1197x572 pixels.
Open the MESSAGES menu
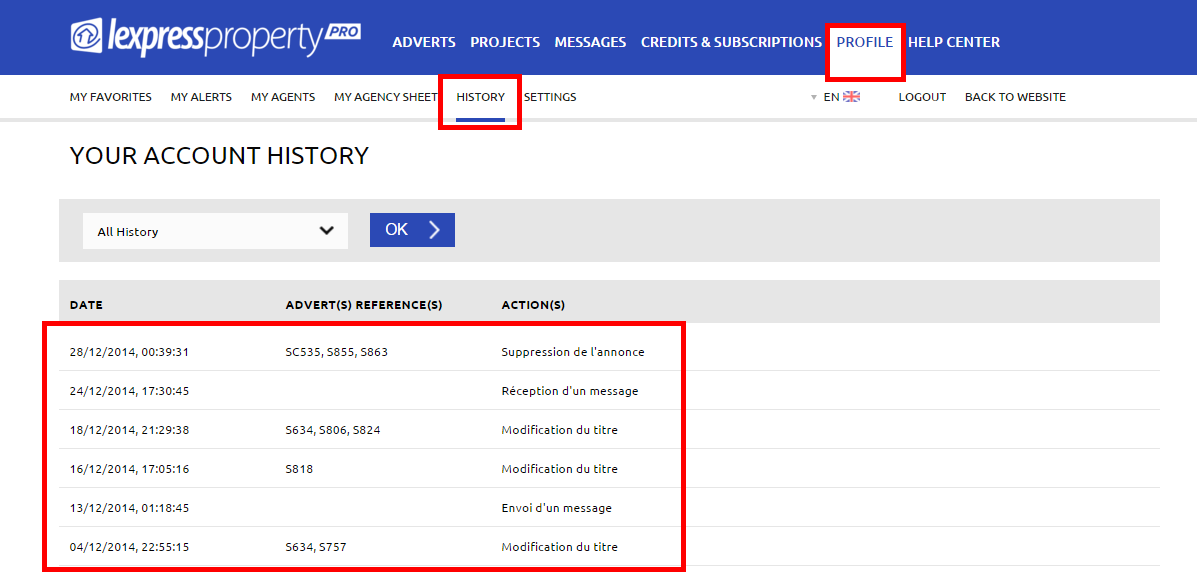coord(590,42)
